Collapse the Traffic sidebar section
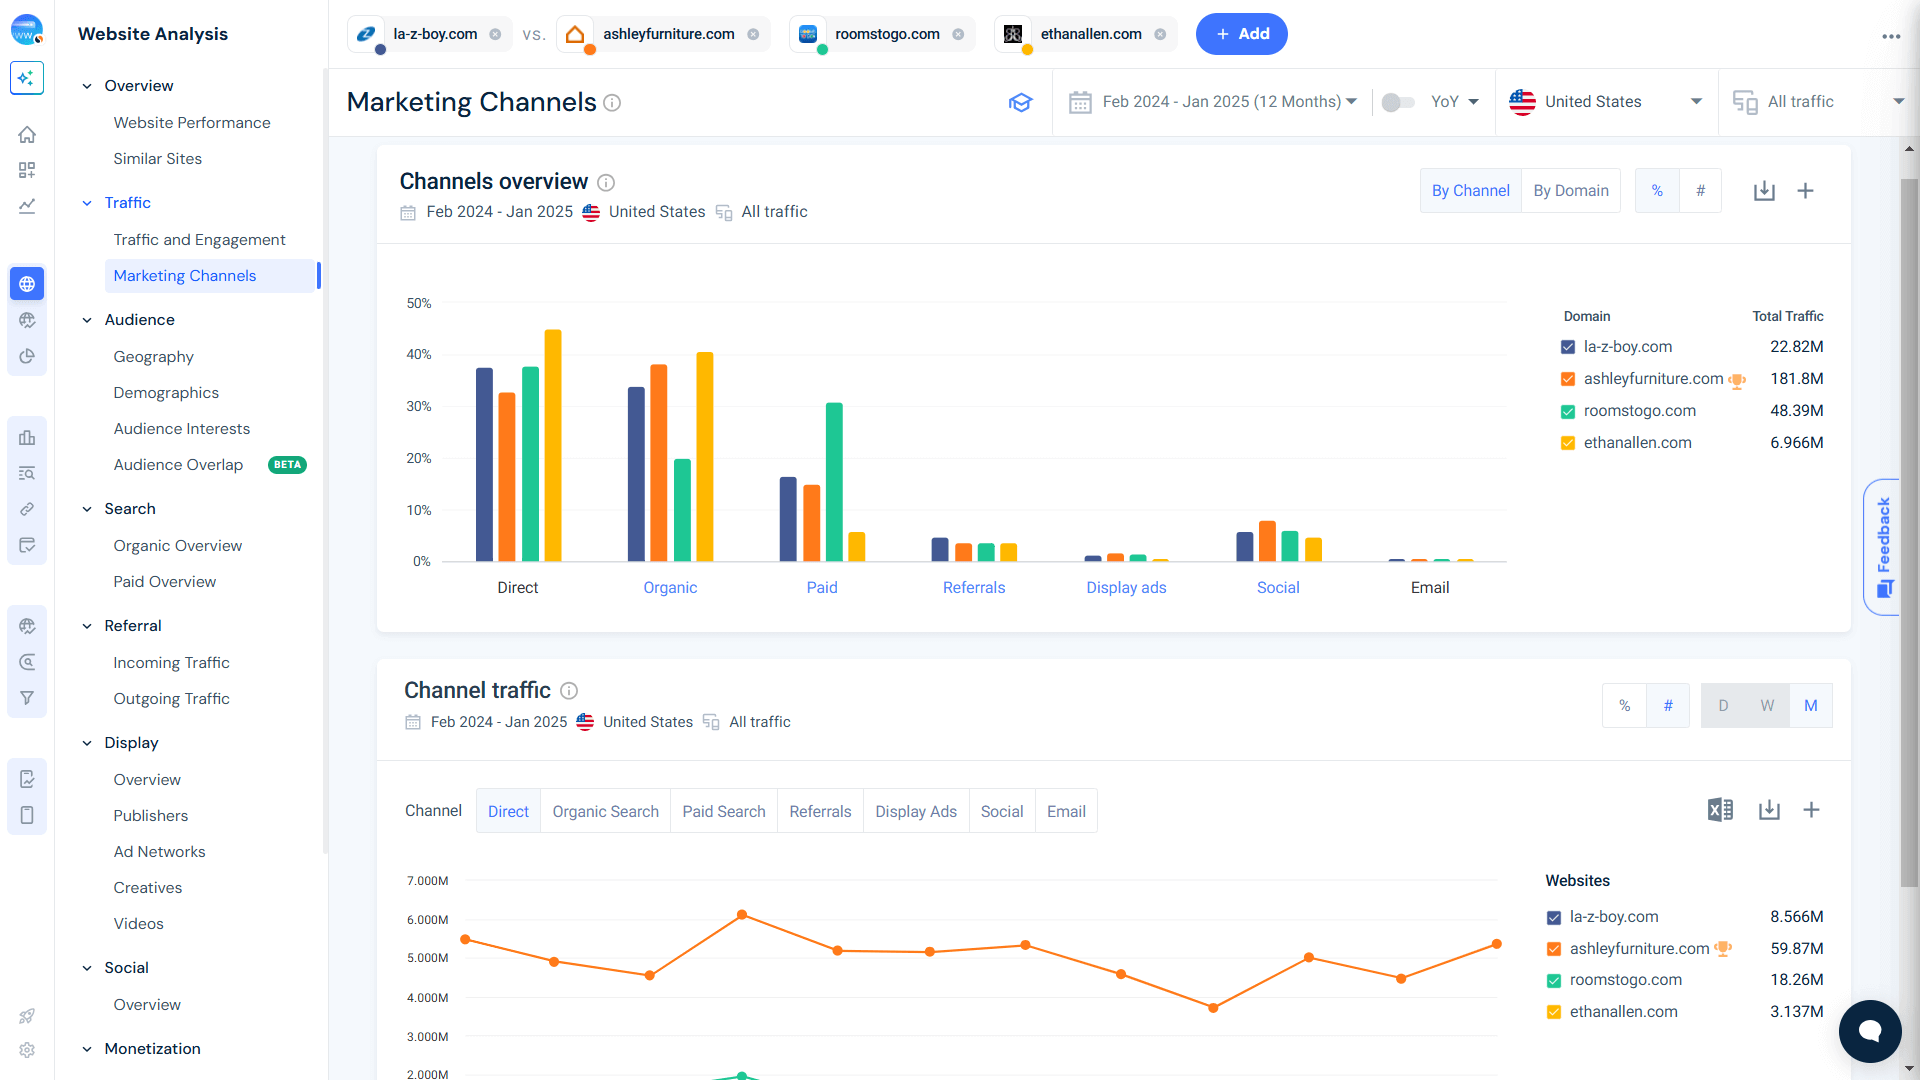The width and height of the screenshot is (1920, 1080). click(87, 203)
